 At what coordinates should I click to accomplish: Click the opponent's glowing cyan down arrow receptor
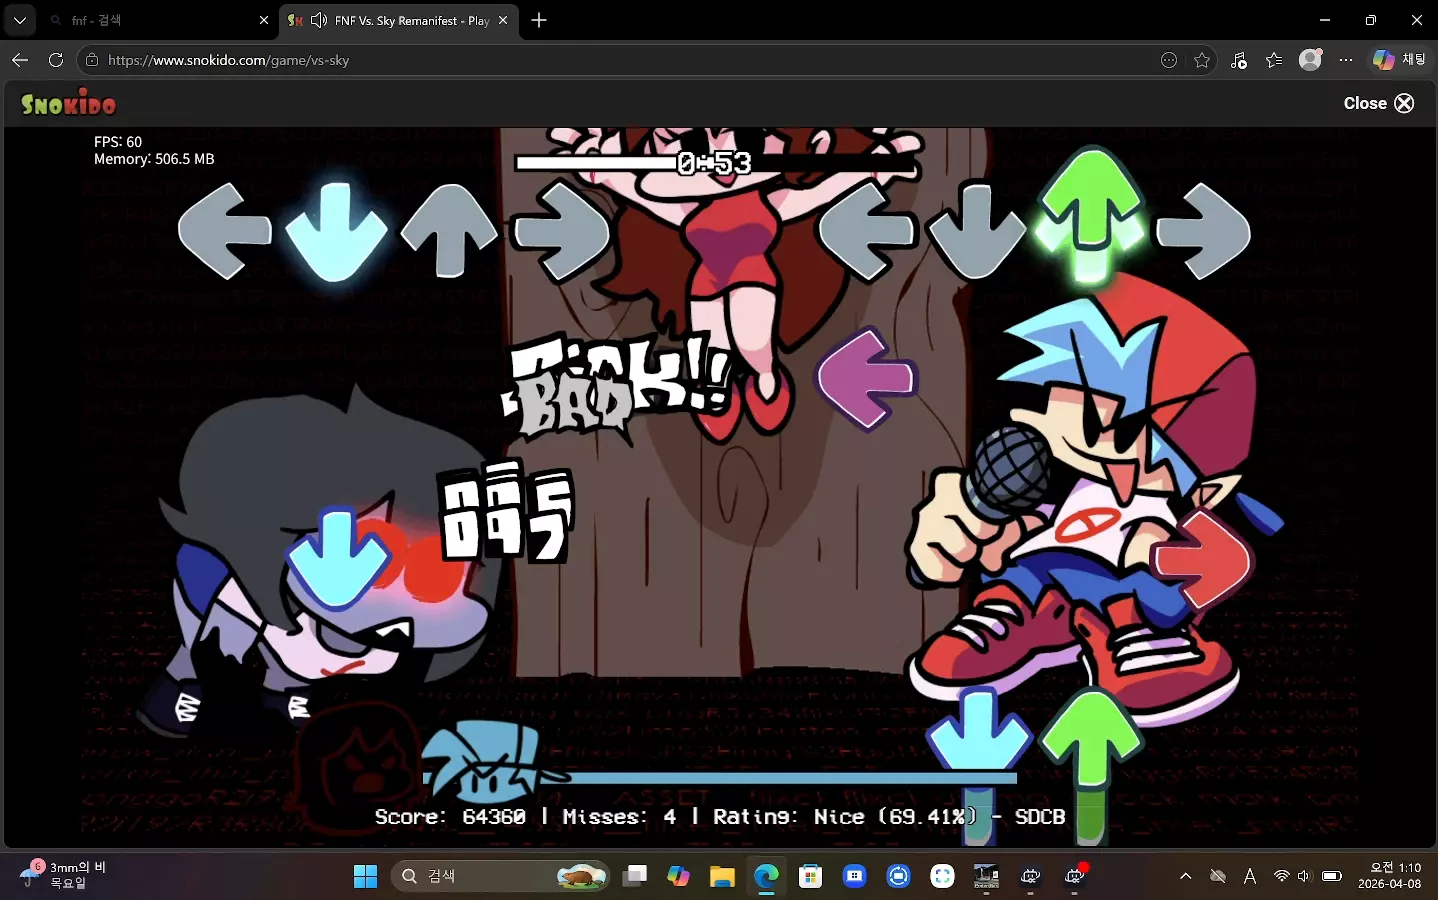[x=336, y=232]
